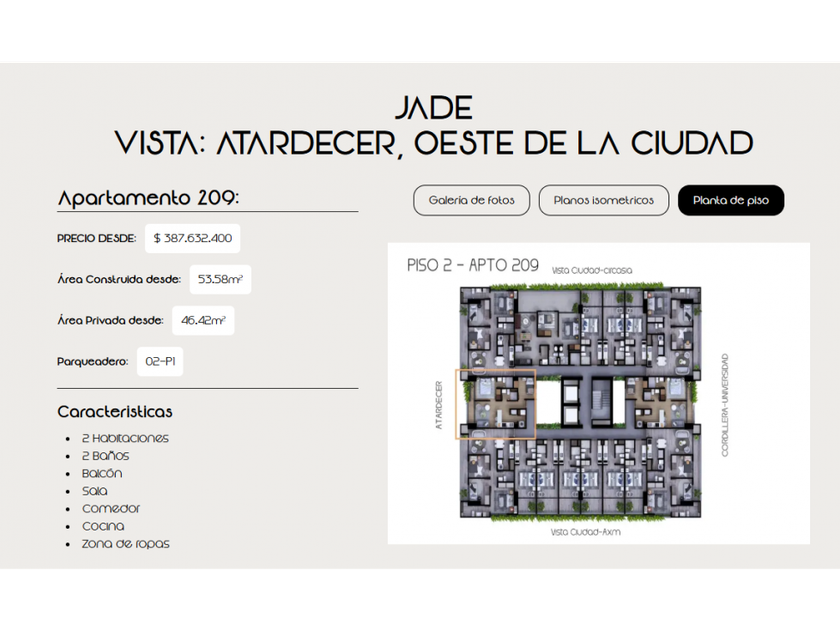Switch to Planos isométricos tab

tap(604, 200)
